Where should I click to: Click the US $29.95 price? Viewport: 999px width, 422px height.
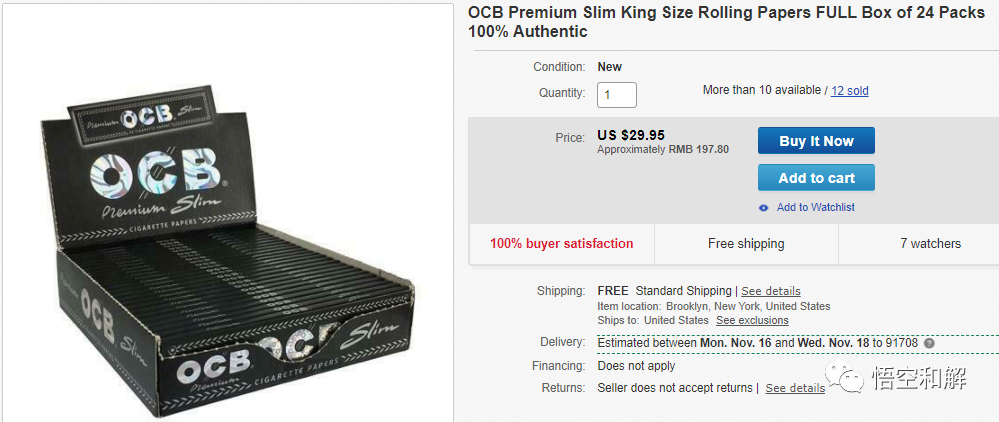pos(631,135)
